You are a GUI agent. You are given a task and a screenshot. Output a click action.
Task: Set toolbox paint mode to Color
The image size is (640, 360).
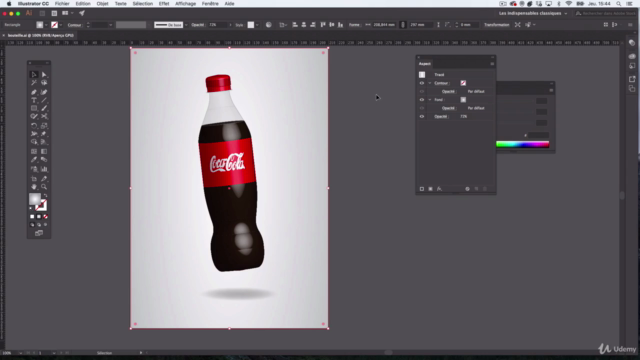click(x=32, y=217)
